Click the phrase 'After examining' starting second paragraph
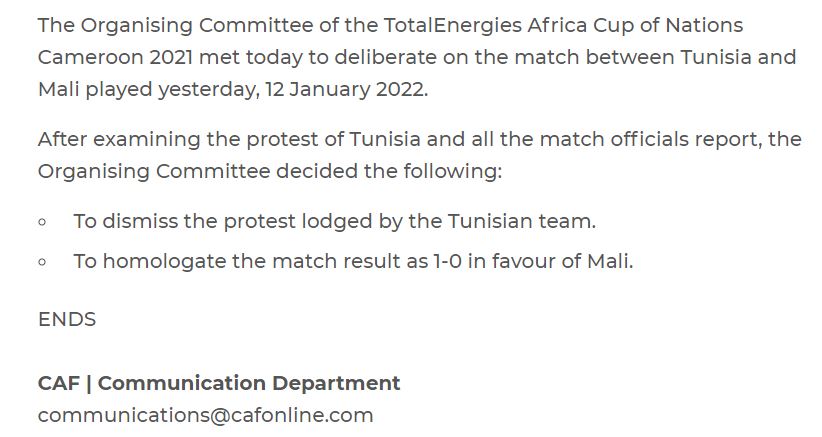Image resolution: width=822 pixels, height=437 pixels. point(119,140)
